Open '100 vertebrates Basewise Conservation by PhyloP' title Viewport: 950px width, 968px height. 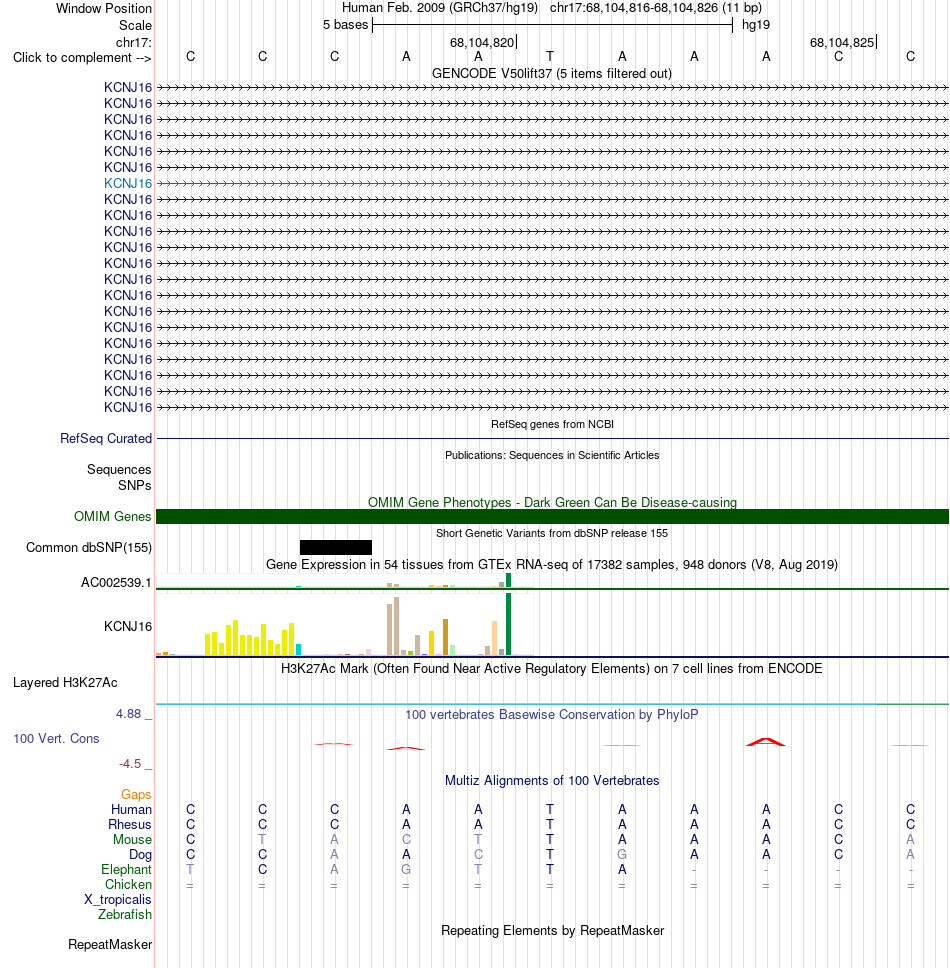coord(552,714)
